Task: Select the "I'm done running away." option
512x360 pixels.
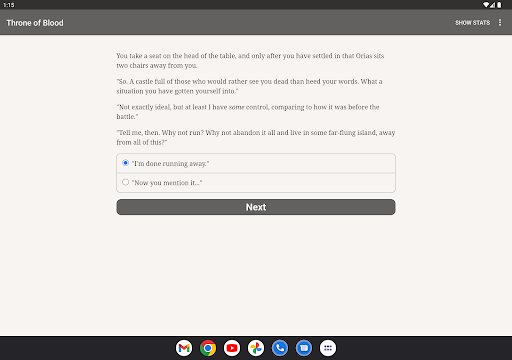Action: (256, 163)
